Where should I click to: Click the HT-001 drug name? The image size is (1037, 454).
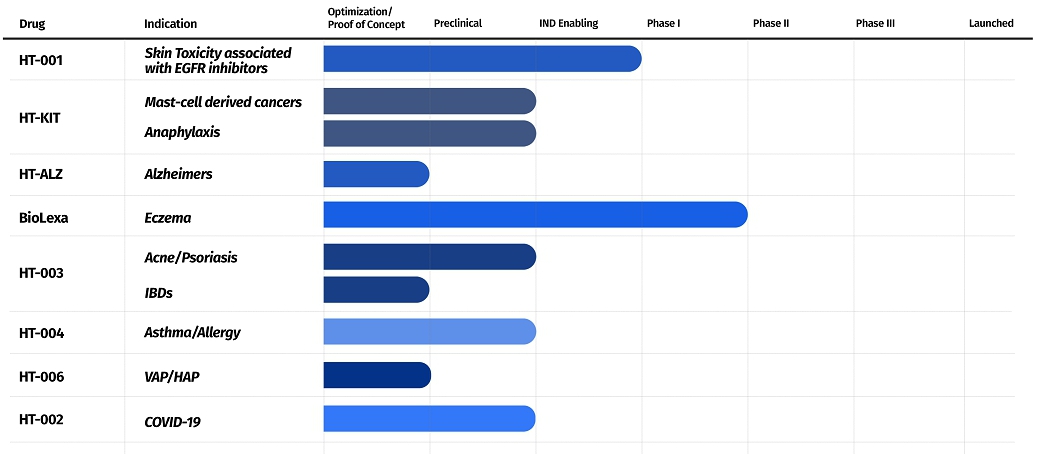[x=41, y=59]
